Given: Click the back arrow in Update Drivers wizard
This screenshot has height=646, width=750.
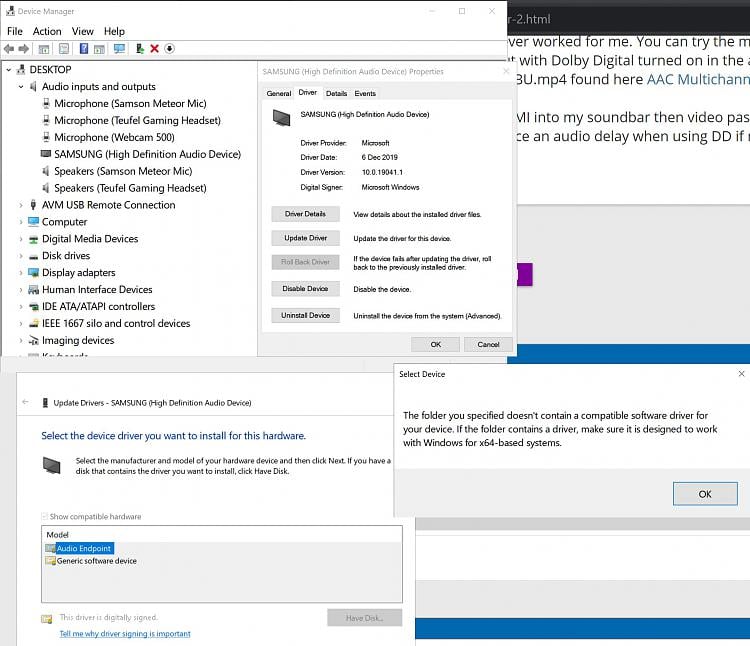Looking at the screenshot, I should pyautogui.click(x=25, y=402).
